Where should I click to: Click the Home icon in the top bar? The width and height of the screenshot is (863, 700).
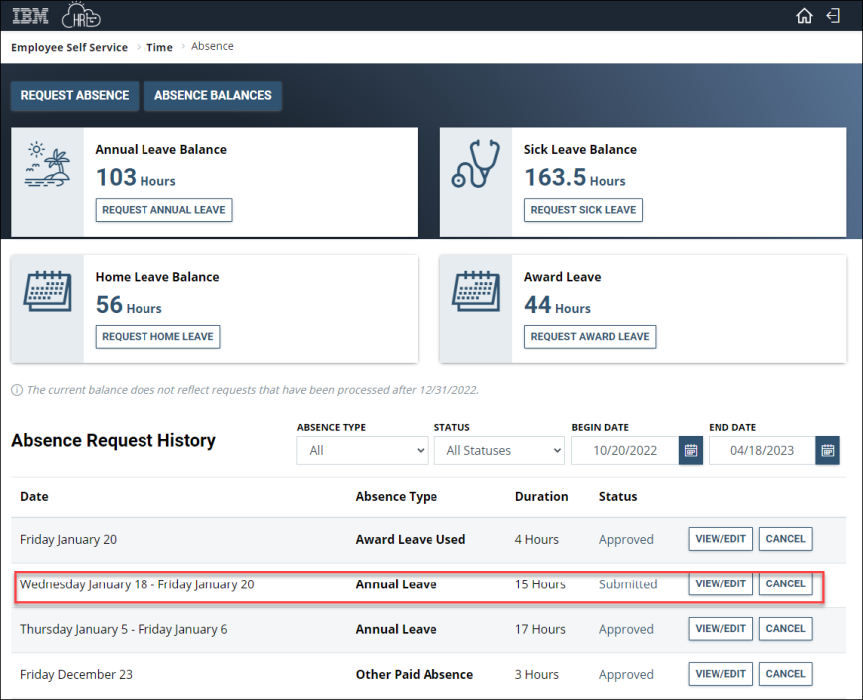(x=804, y=16)
